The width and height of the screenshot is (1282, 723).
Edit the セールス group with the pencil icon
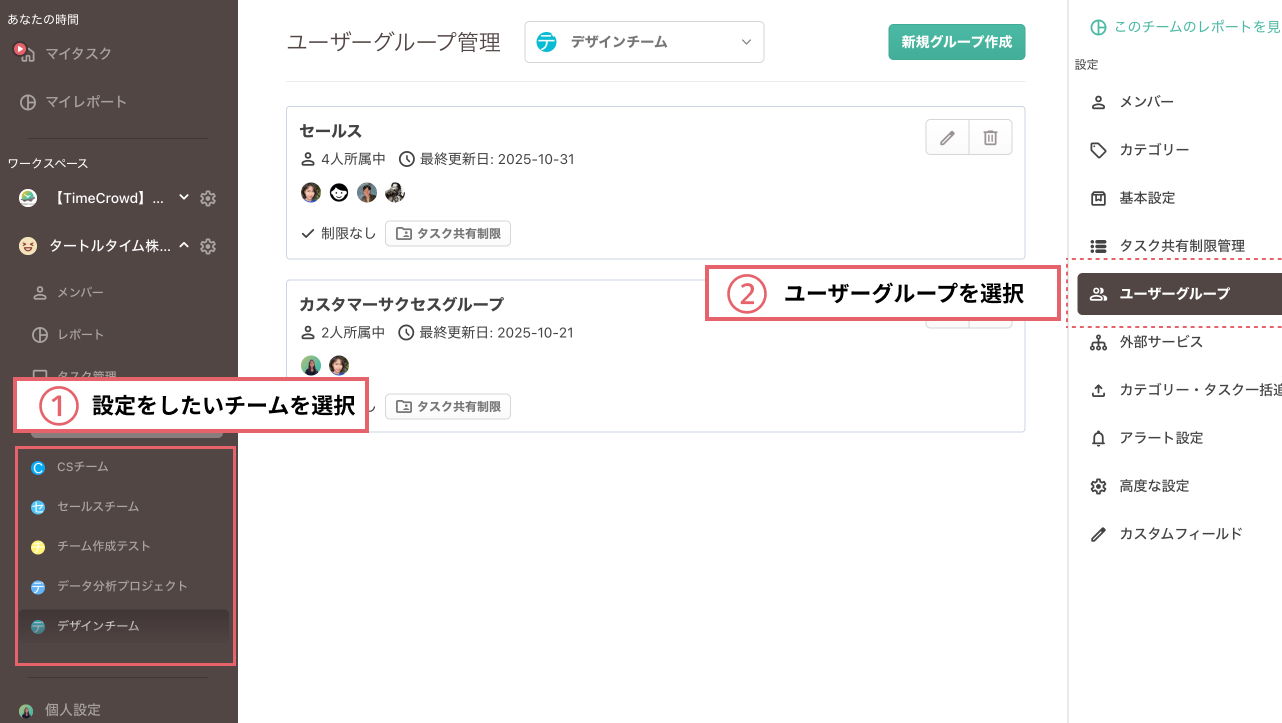947,137
